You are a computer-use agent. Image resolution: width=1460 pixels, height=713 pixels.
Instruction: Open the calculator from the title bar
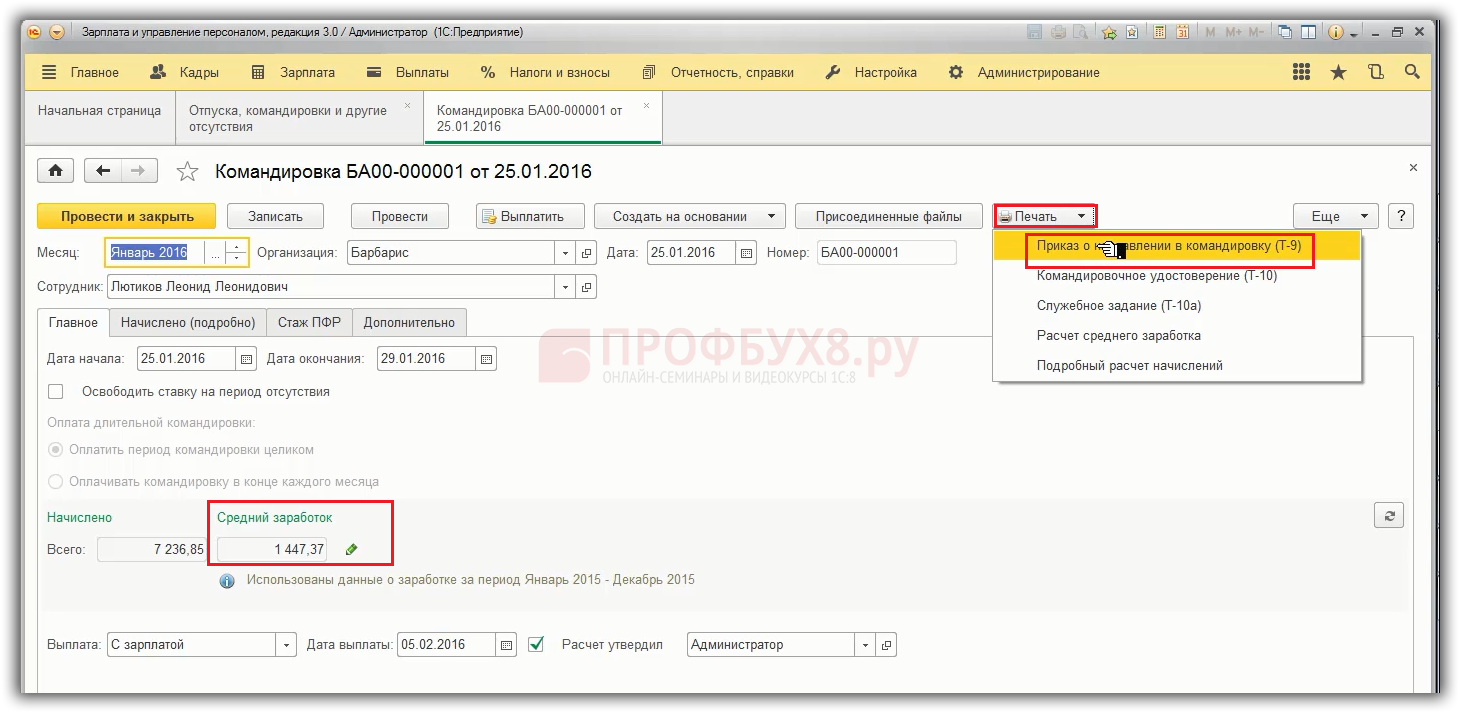point(1160,32)
